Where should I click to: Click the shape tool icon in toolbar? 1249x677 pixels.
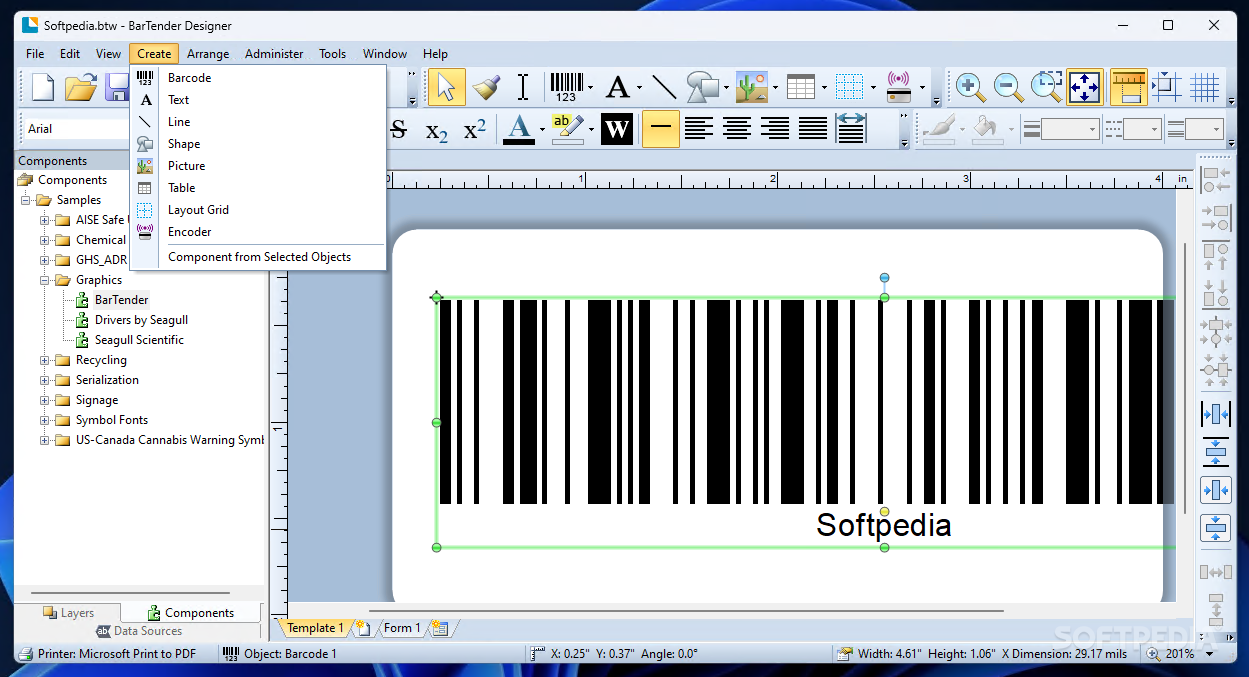tap(704, 87)
